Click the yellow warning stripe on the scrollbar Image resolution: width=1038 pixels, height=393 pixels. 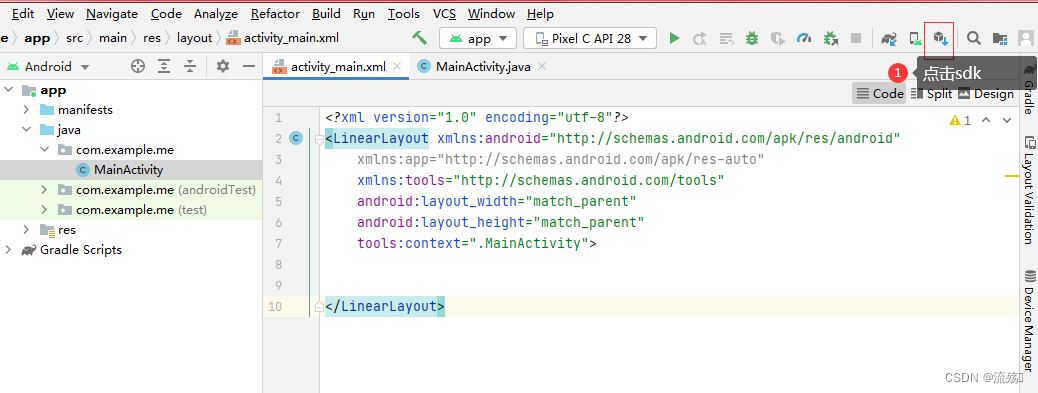(1012, 176)
